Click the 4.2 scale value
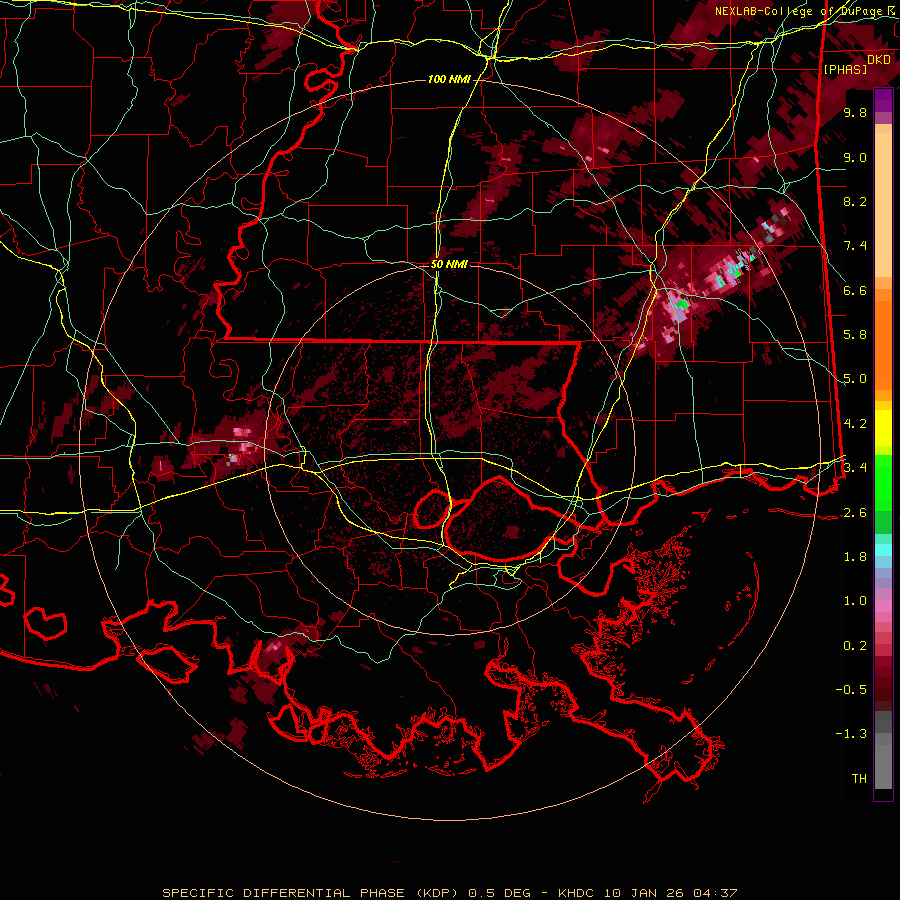This screenshot has width=900, height=900. 855,424
